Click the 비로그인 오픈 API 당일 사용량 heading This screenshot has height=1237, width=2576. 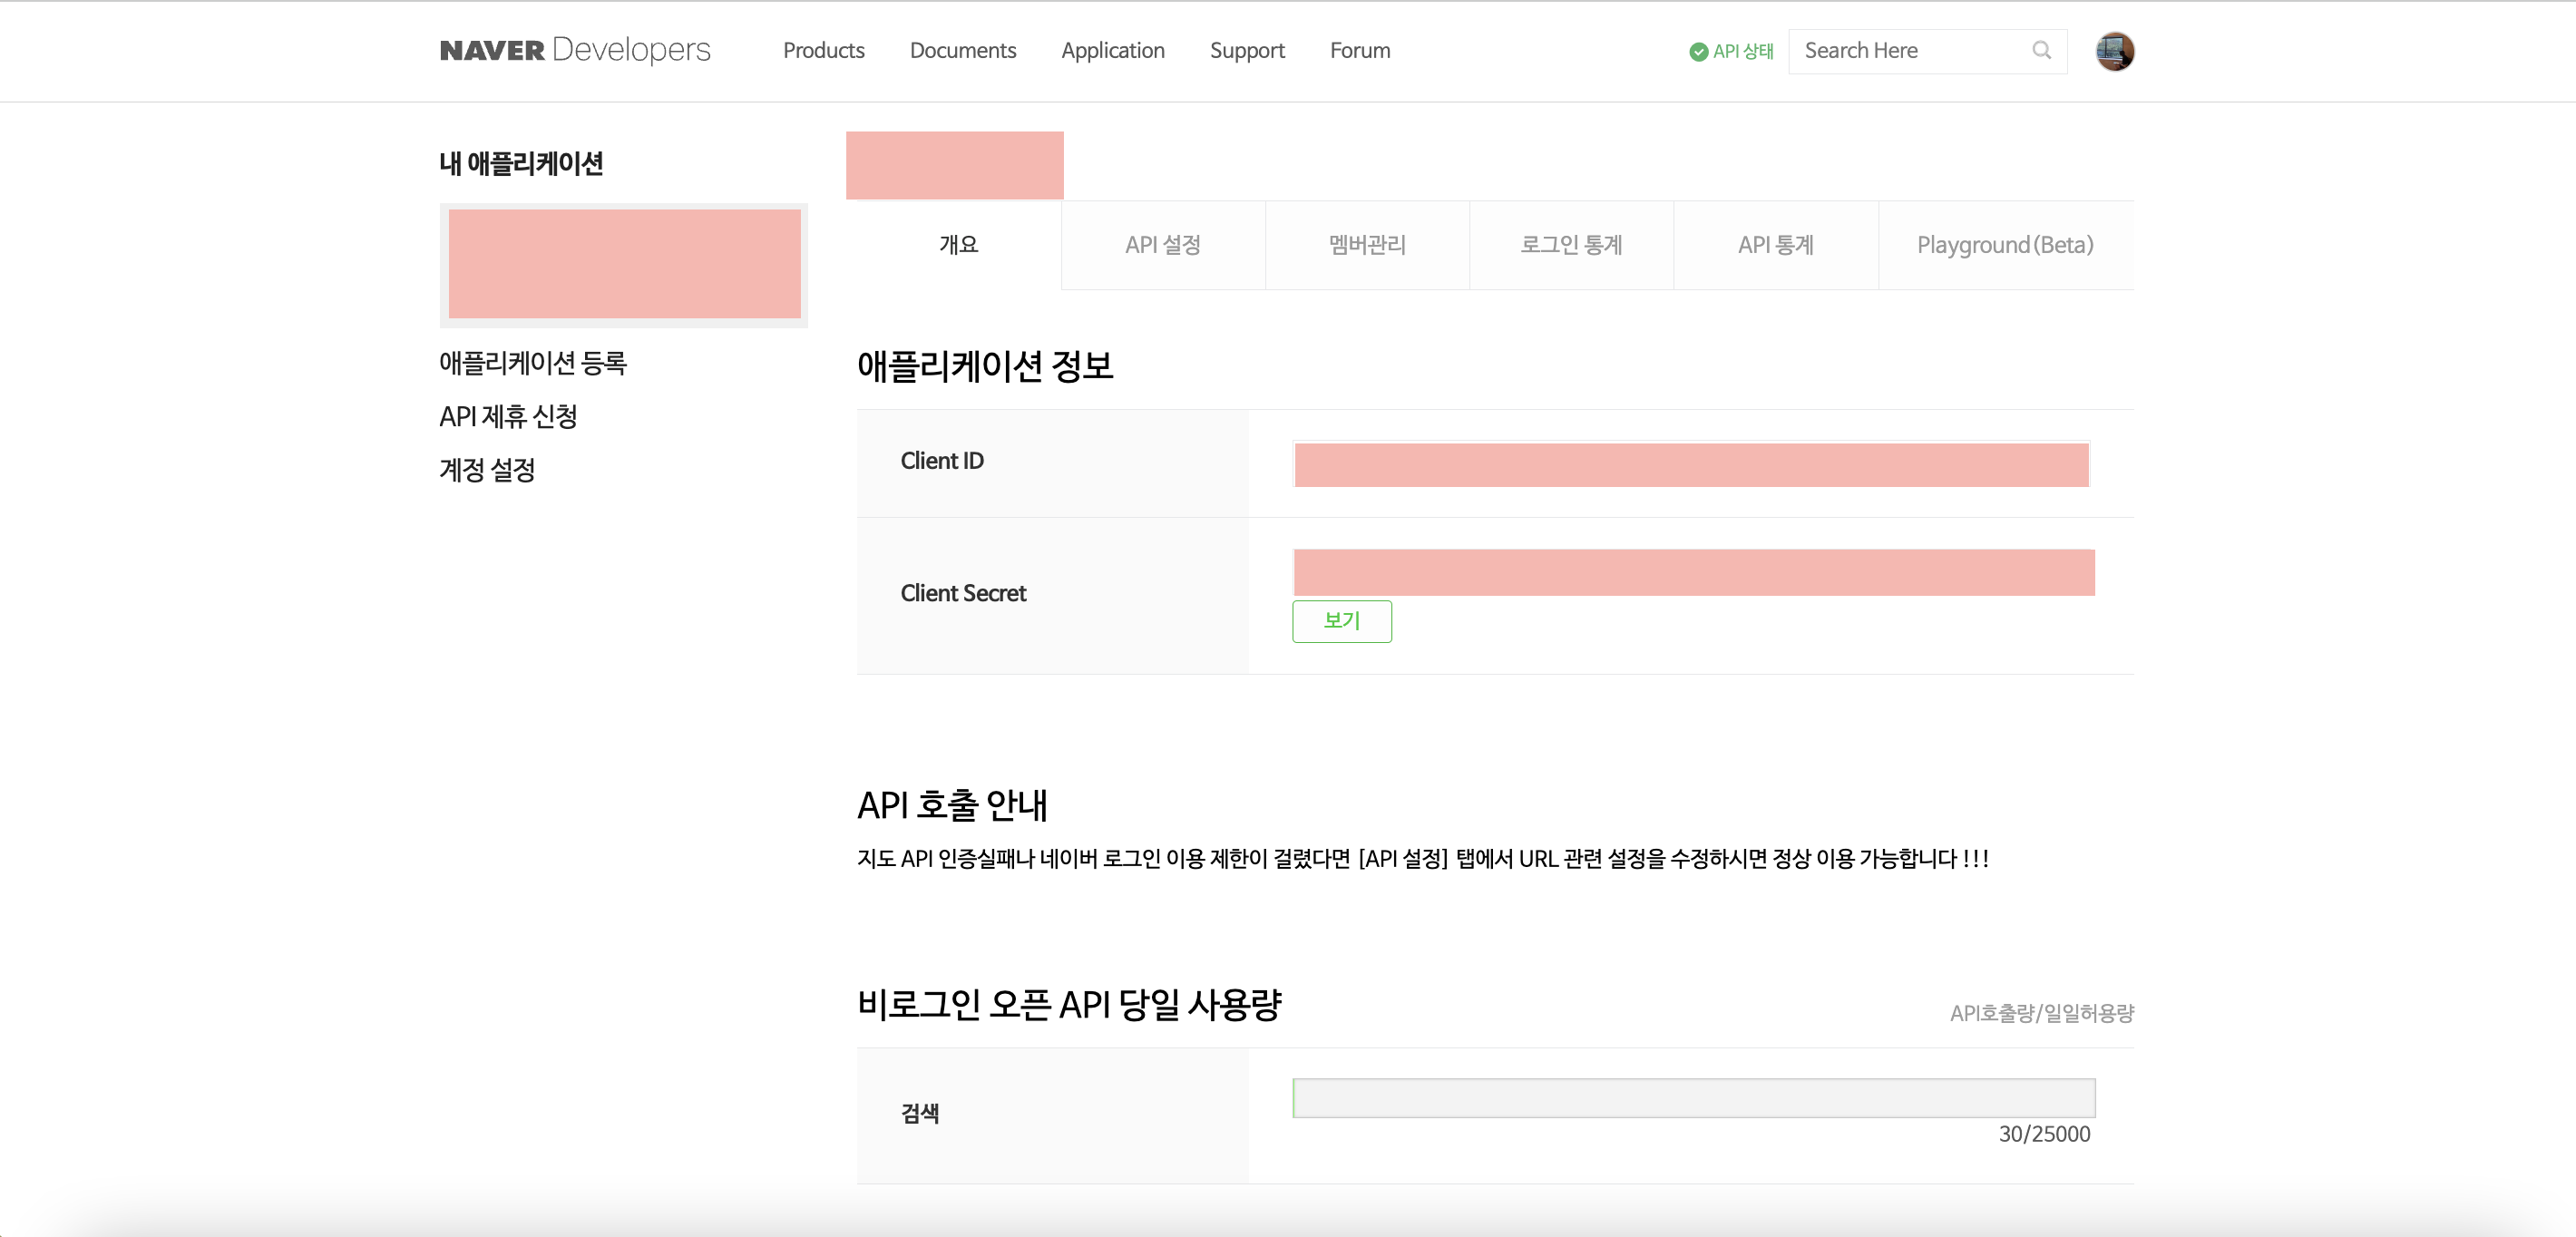pos(1069,1004)
